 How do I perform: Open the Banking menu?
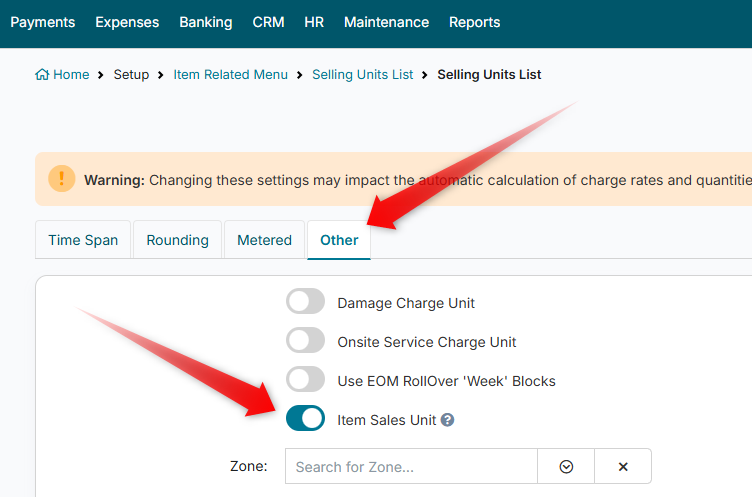(206, 22)
